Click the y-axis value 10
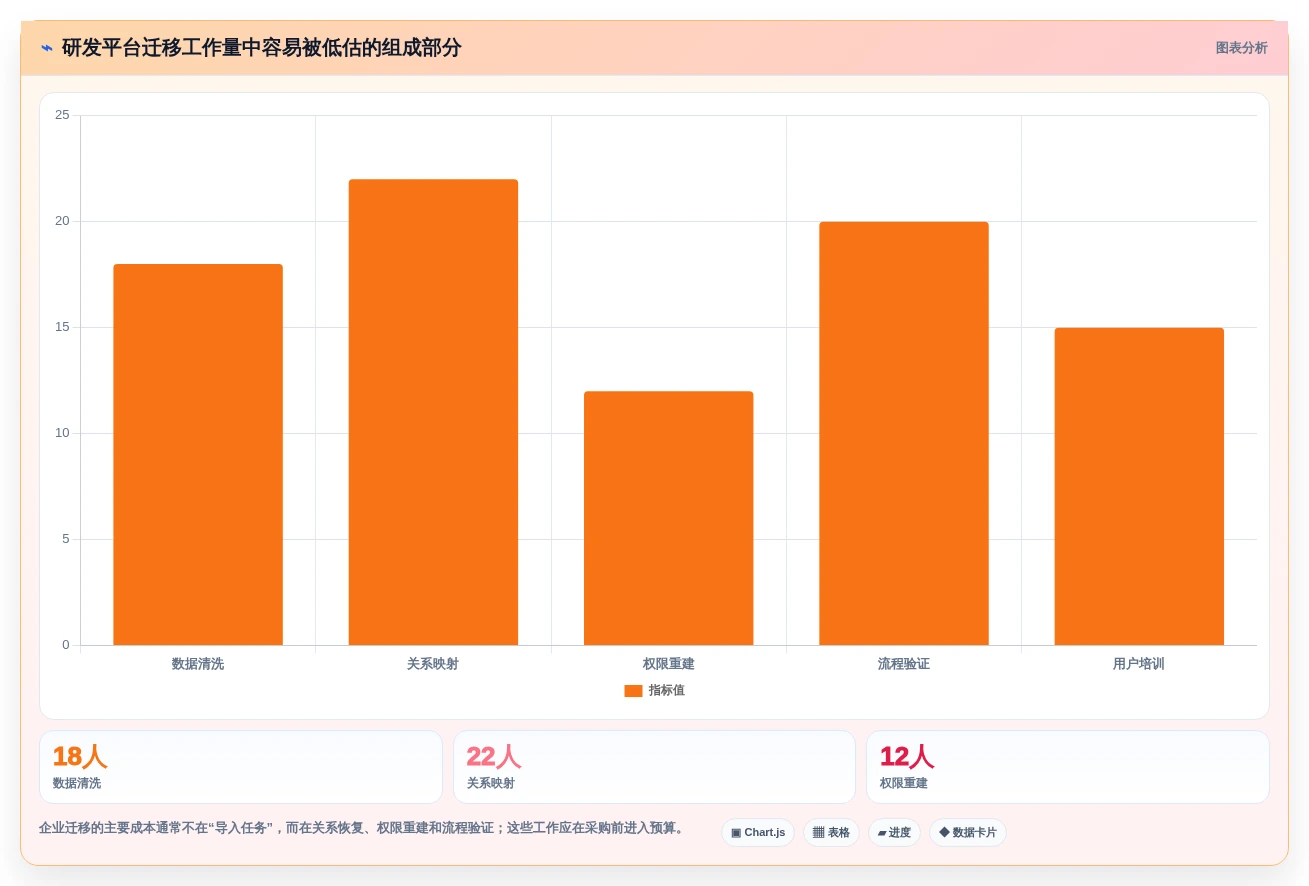 tap(62, 433)
